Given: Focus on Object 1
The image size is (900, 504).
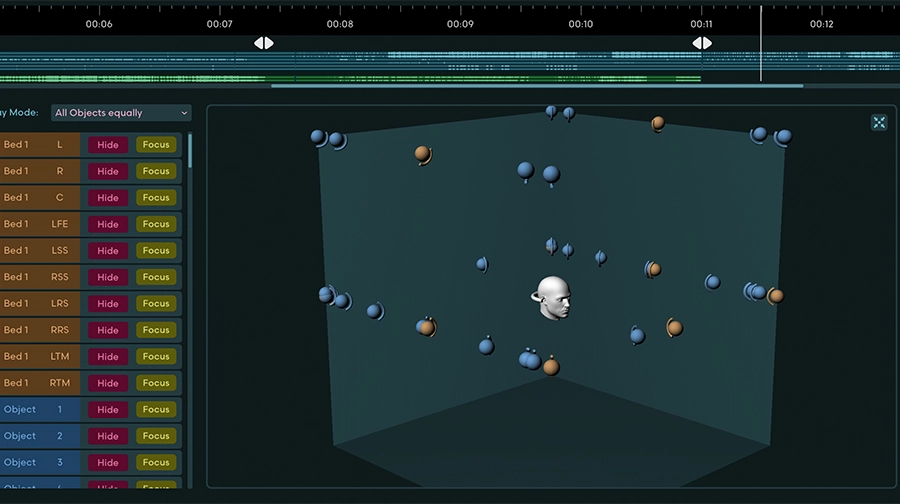Looking at the screenshot, I should (x=156, y=410).
